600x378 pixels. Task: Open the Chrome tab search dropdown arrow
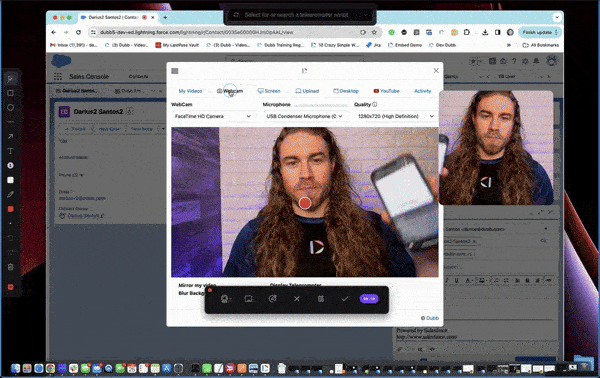point(557,17)
